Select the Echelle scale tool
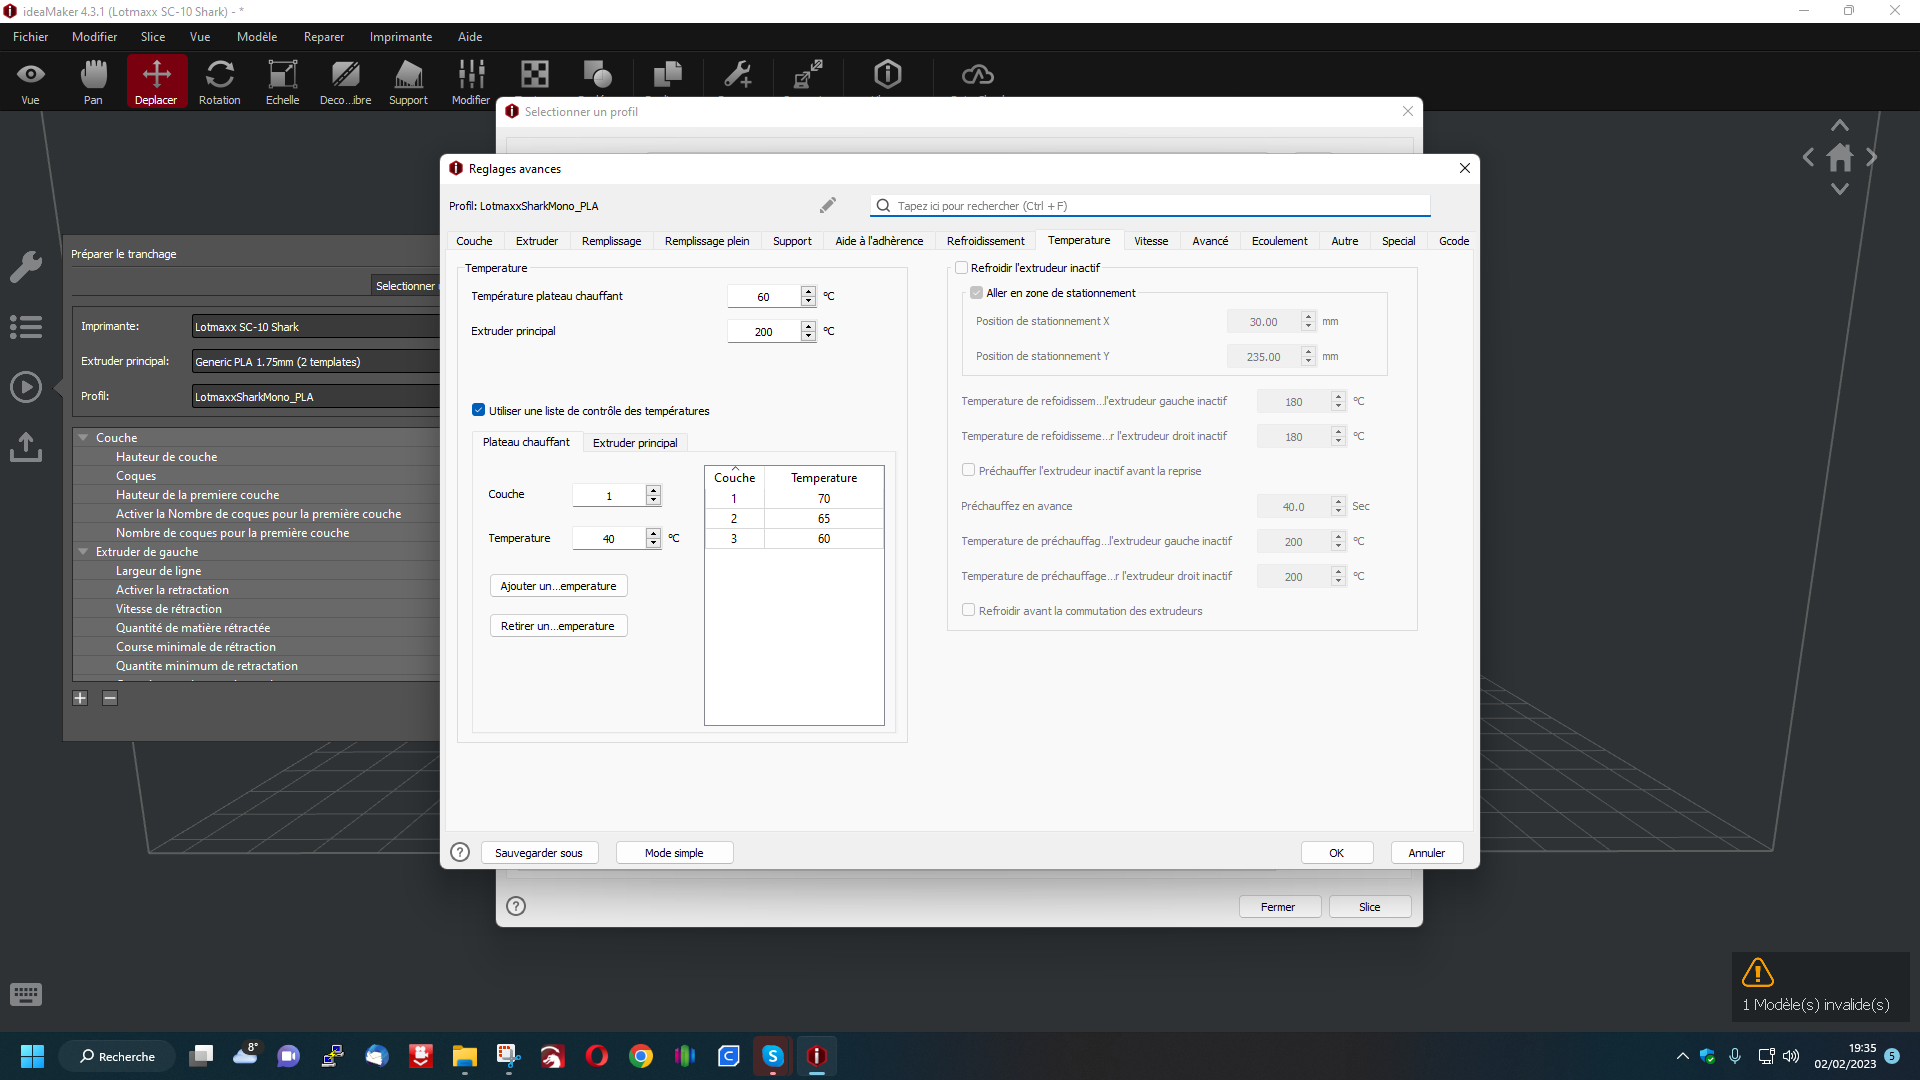Image resolution: width=1920 pixels, height=1080 pixels. tap(282, 82)
